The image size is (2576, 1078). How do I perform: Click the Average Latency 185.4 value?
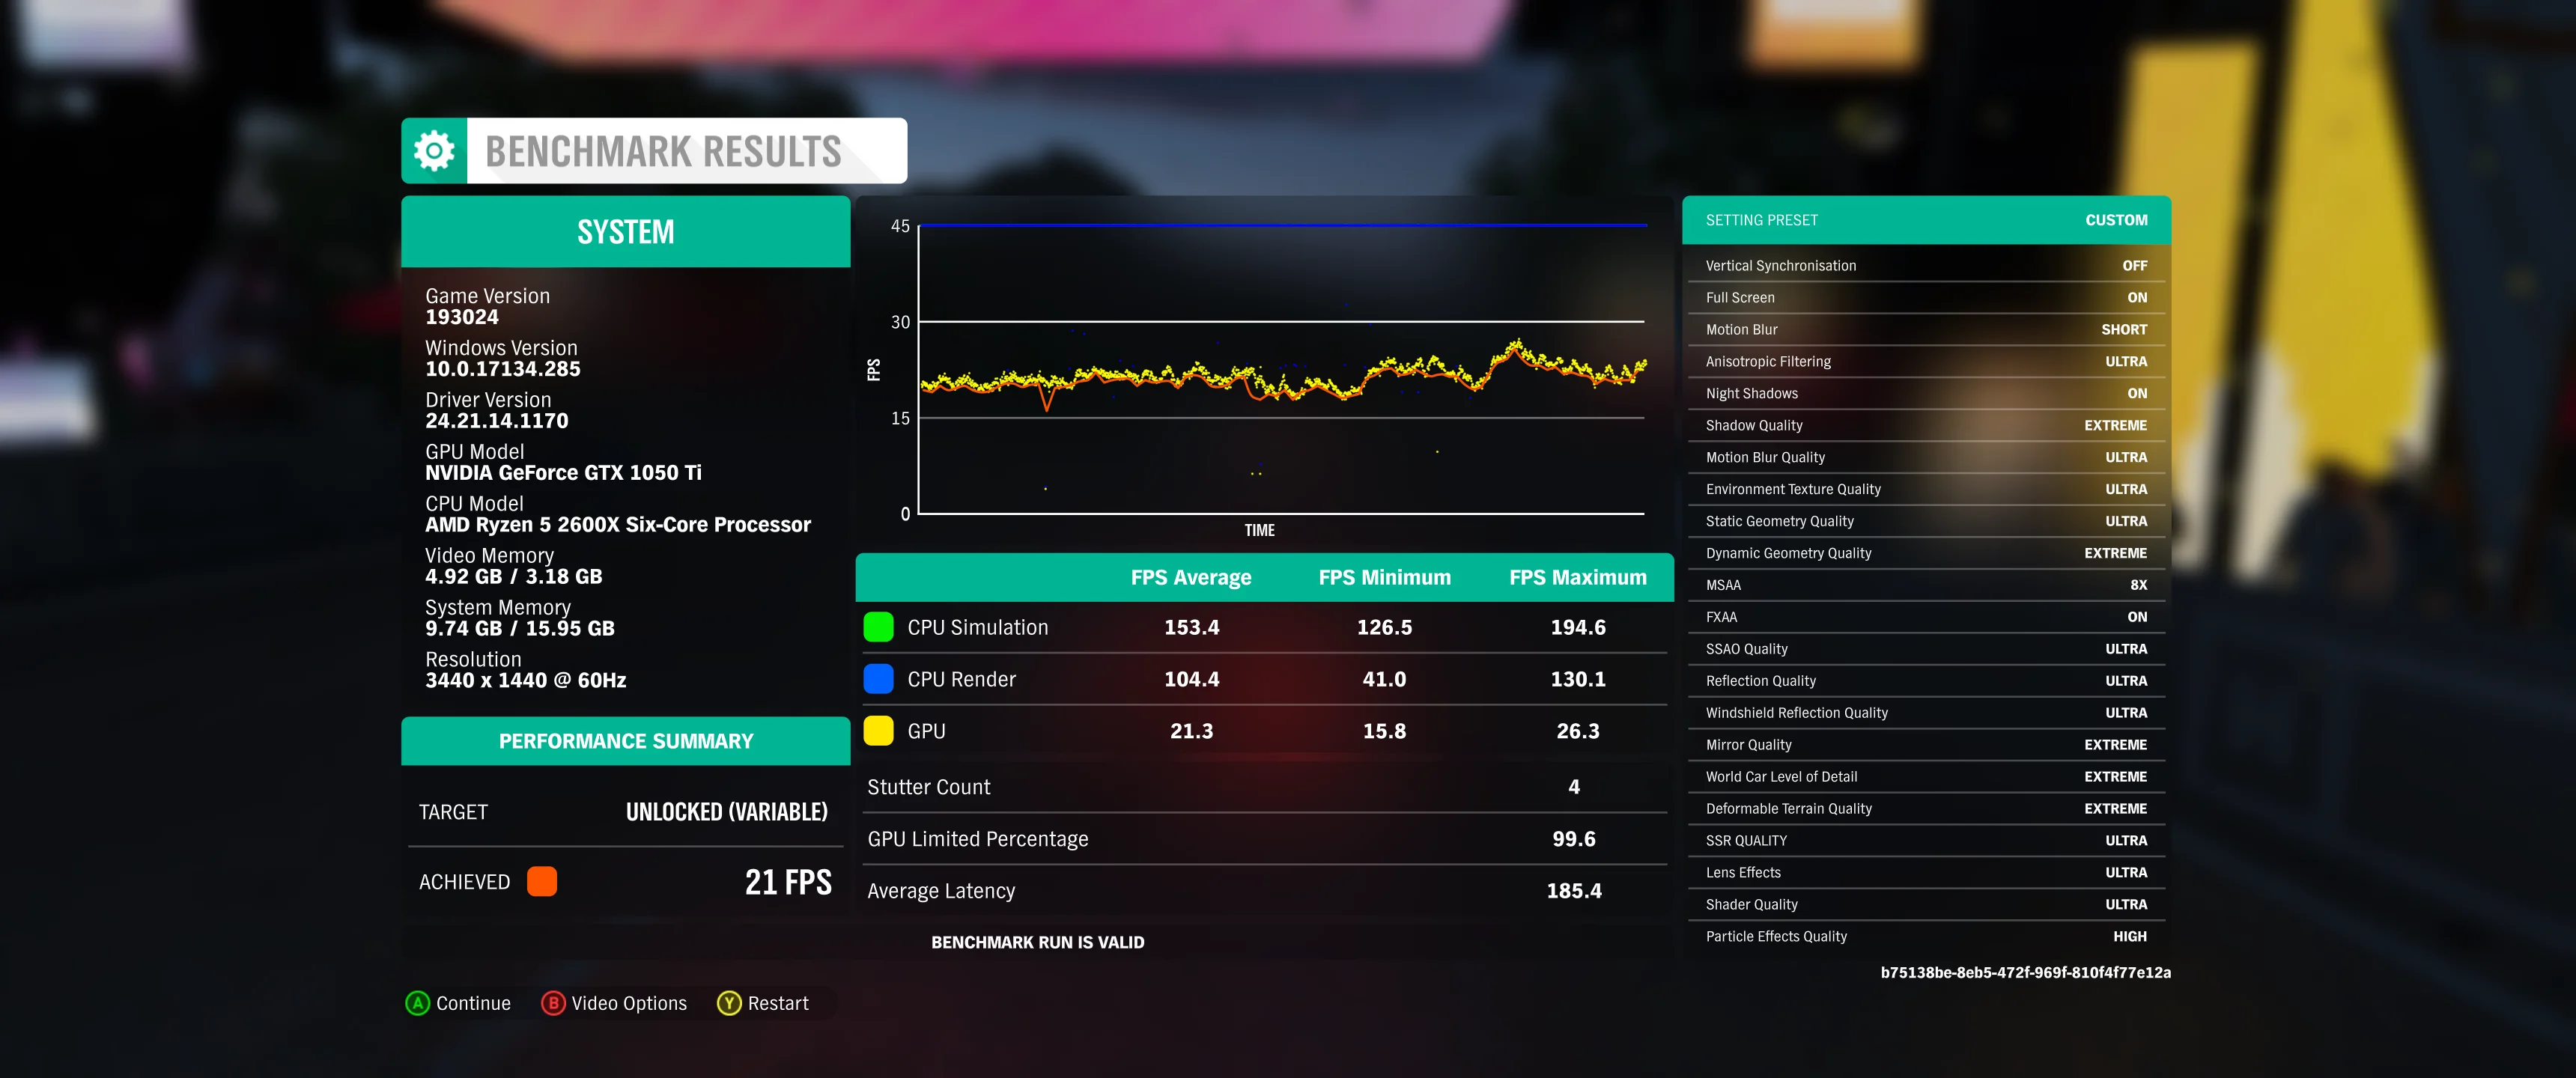[1574, 891]
